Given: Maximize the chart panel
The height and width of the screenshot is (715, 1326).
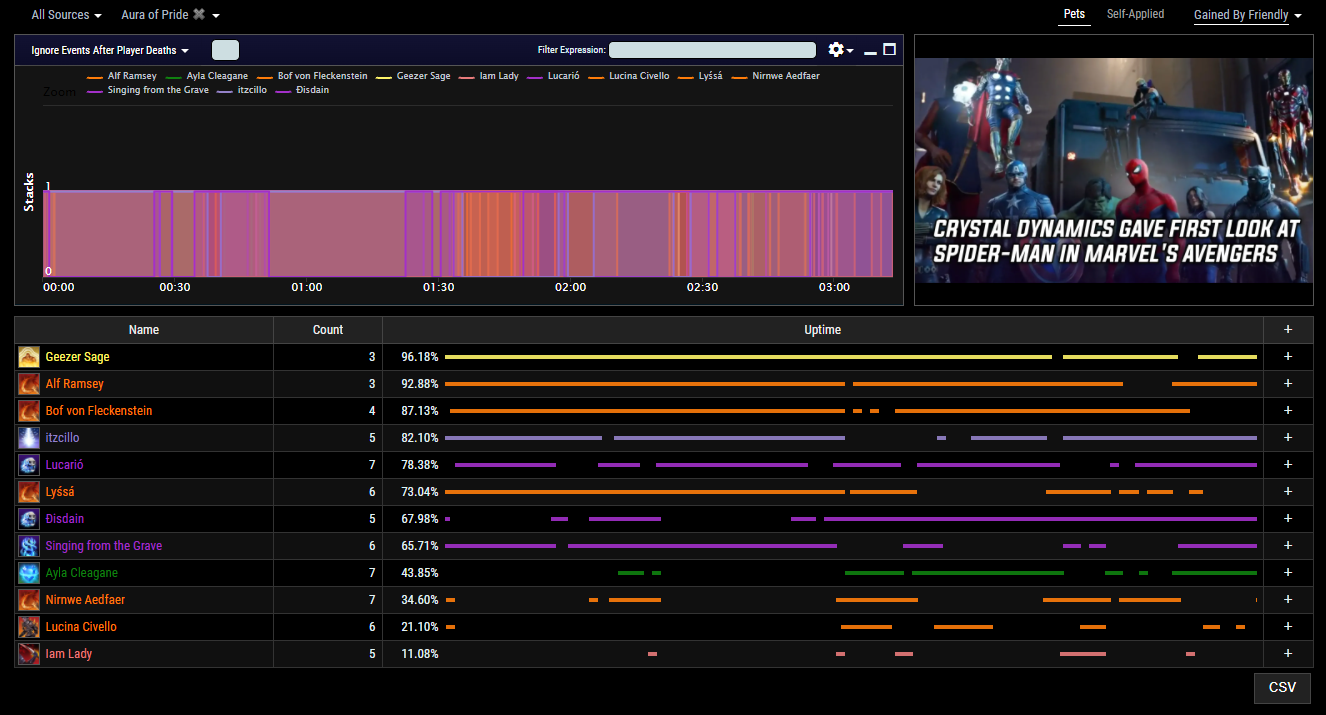Looking at the screenshot, I should [889, 49].
